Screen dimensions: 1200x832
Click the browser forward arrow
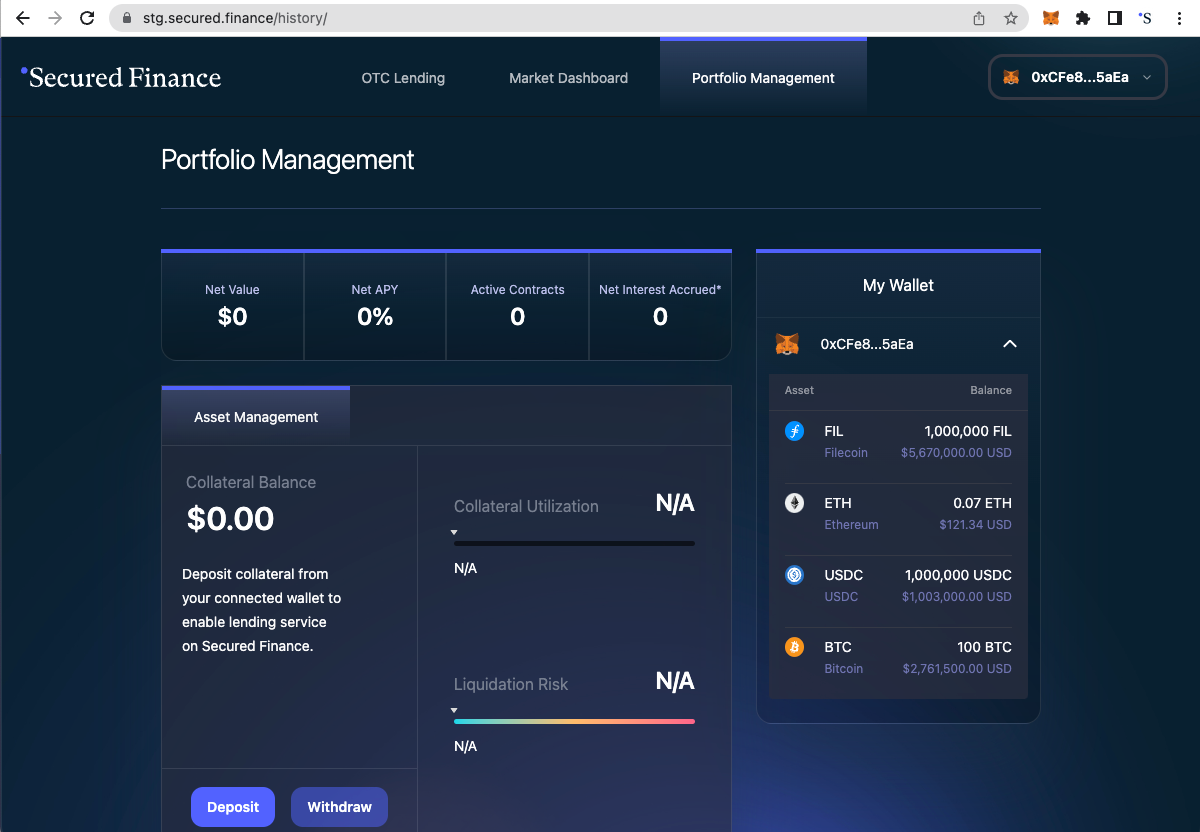click(55, 18)
